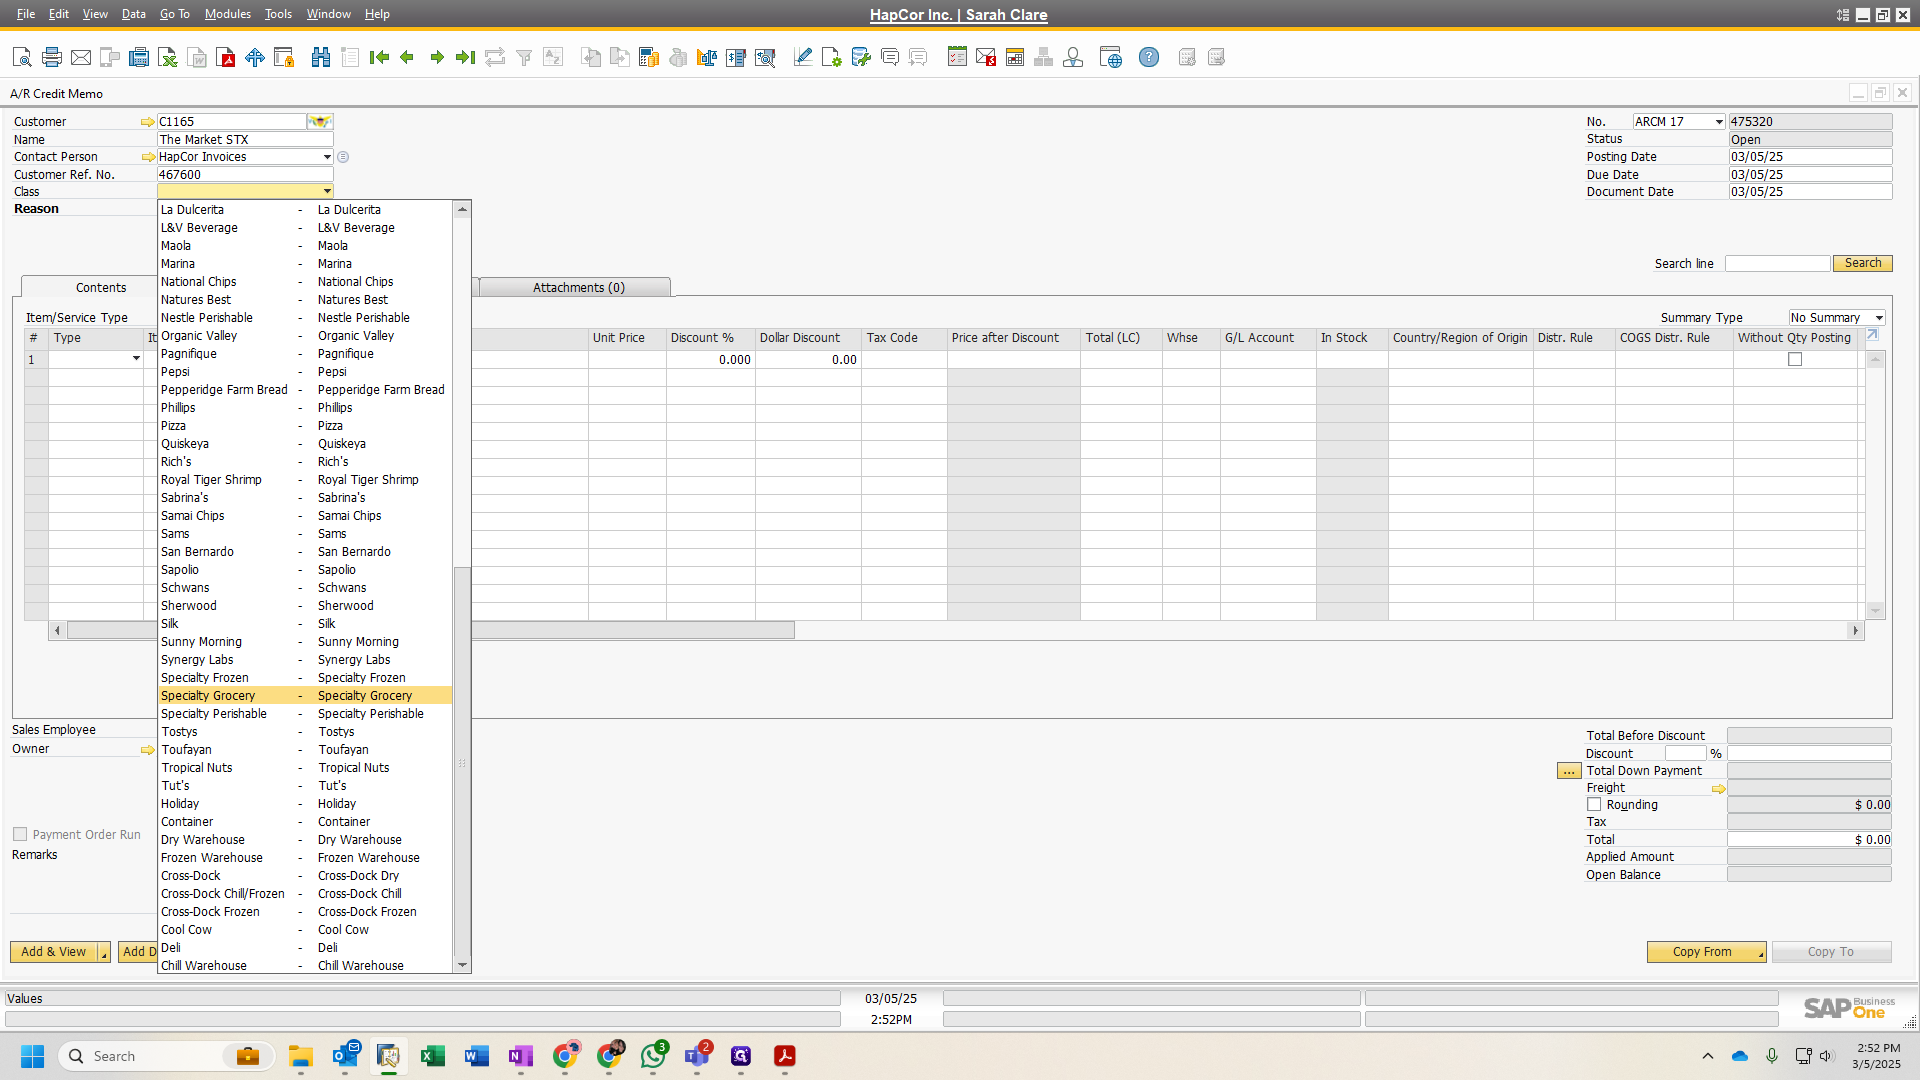
Task: Click the Lock Screen icon
Action: pyautogui.click(x=284, y=58)
